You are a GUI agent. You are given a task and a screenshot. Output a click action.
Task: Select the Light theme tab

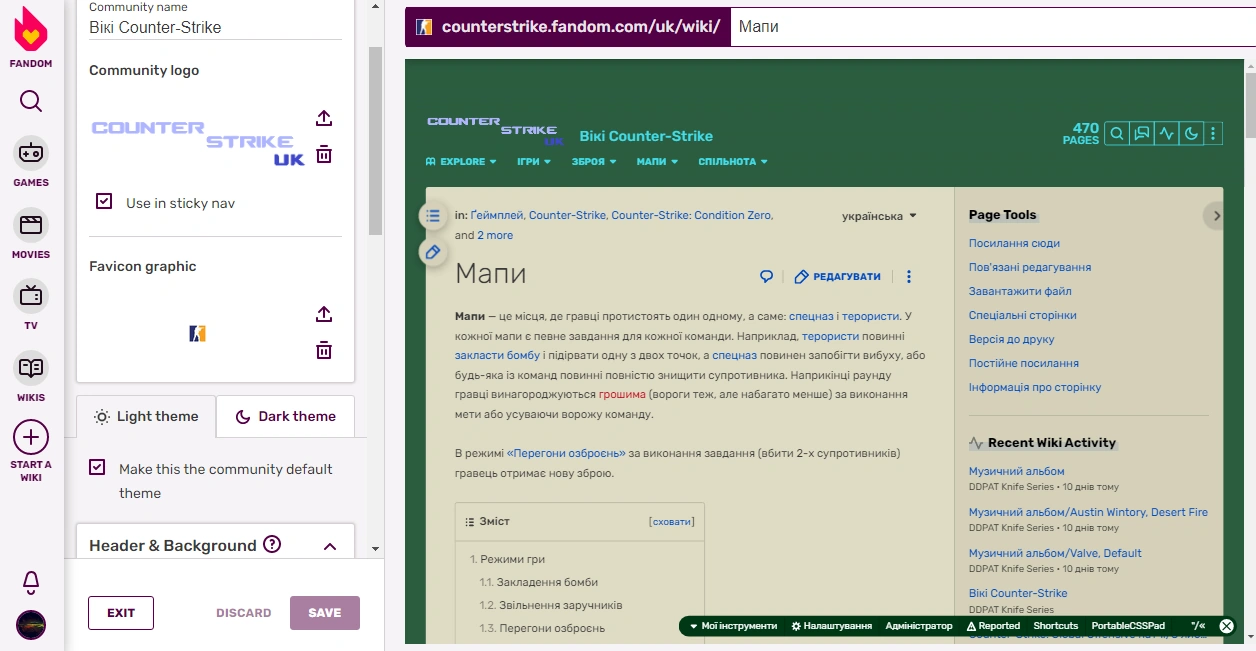click(146, 416)
